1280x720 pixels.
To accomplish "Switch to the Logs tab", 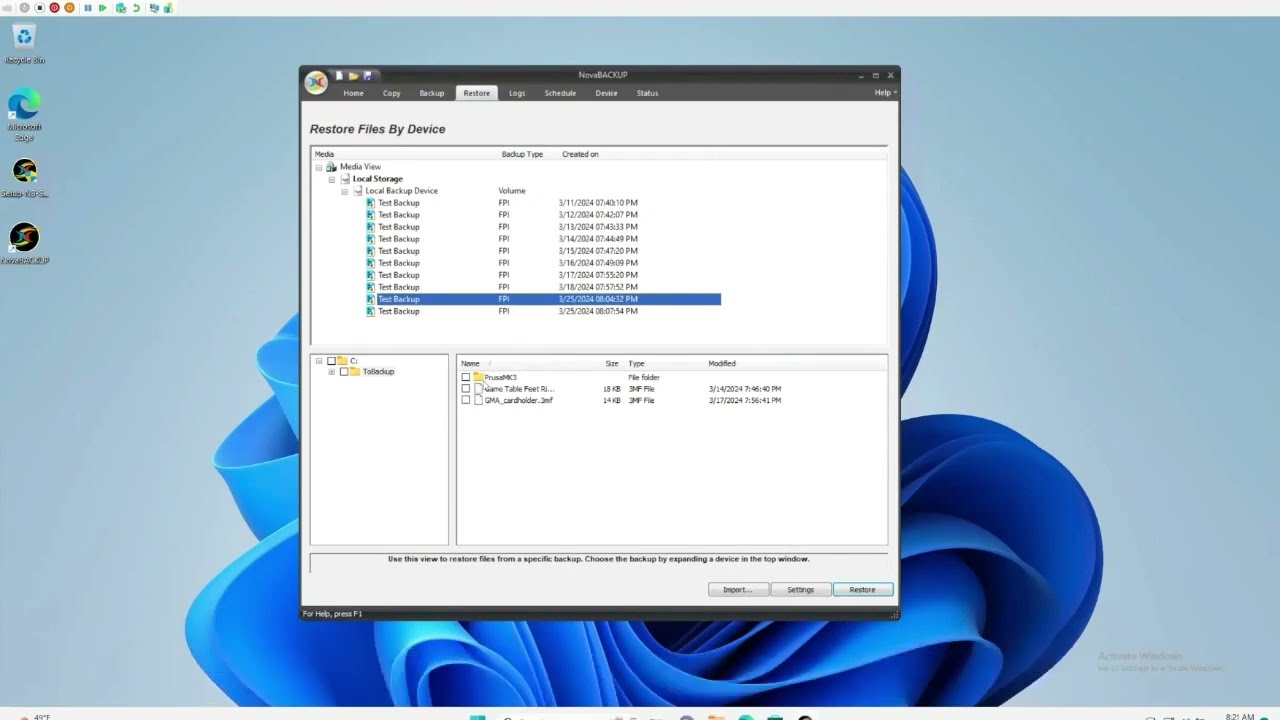I will click(516, 93).
